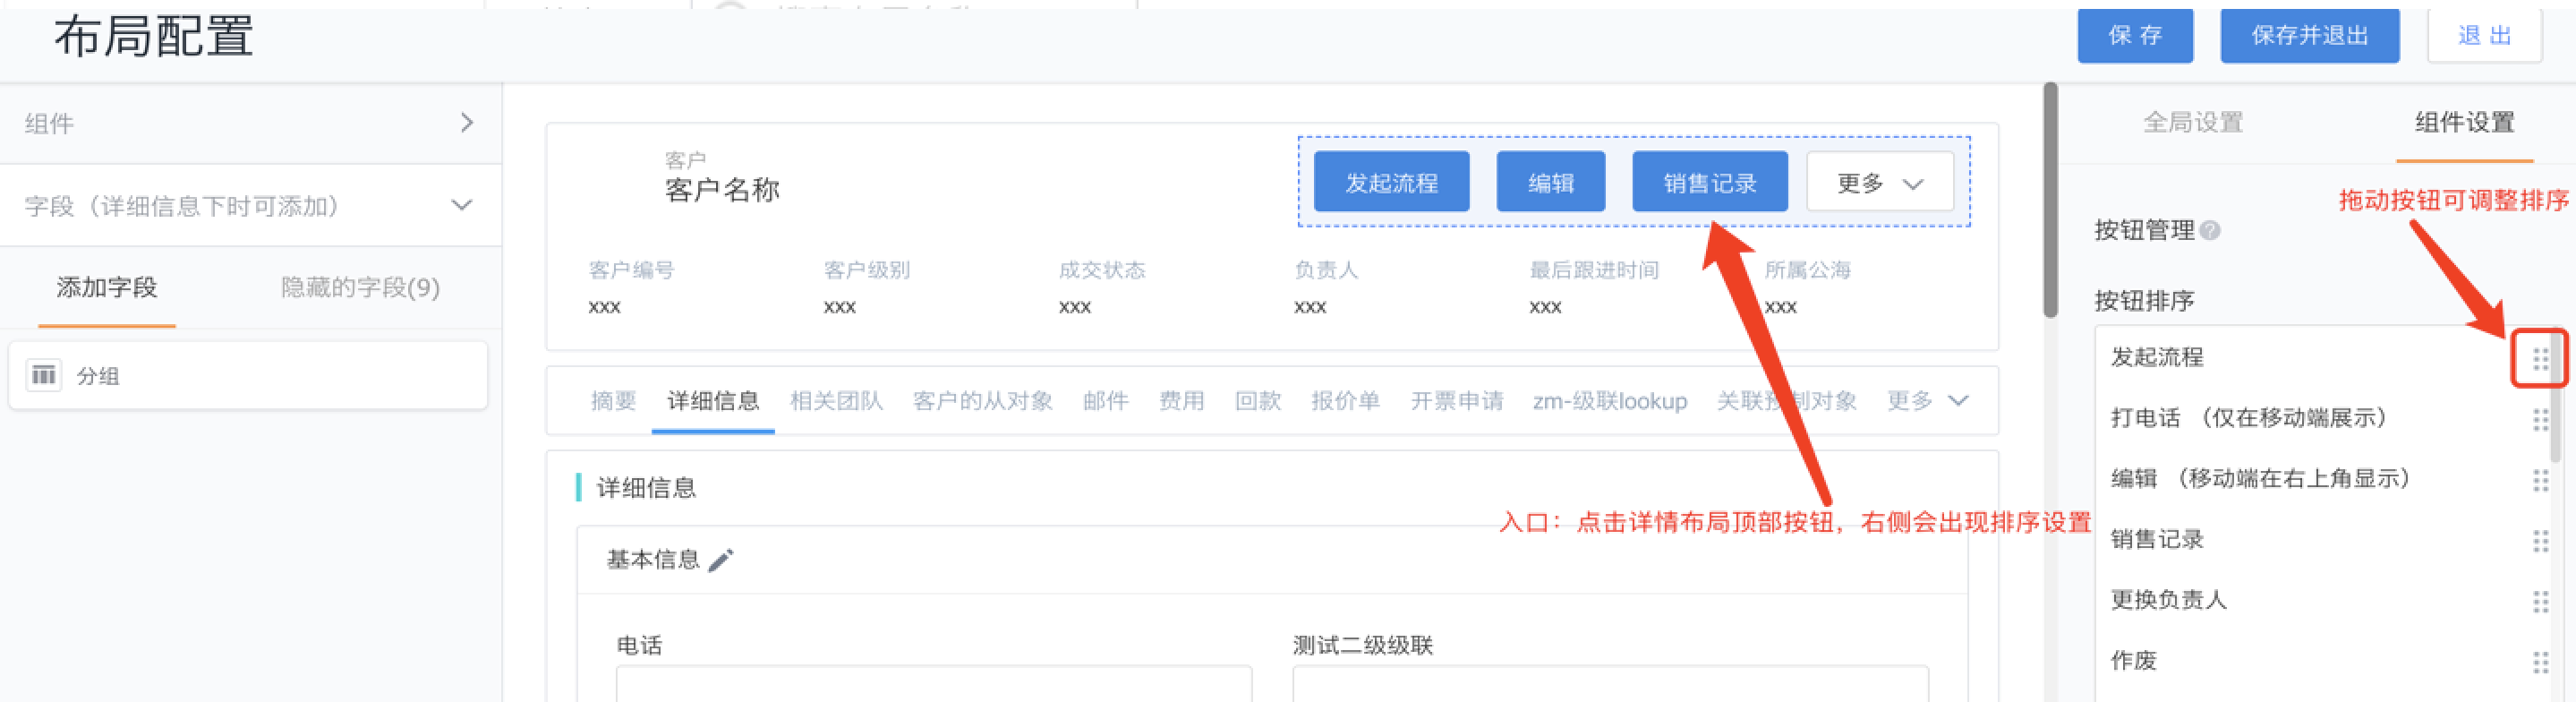
Task: Open 组件设置 tab
Action: pos(2464,123)
